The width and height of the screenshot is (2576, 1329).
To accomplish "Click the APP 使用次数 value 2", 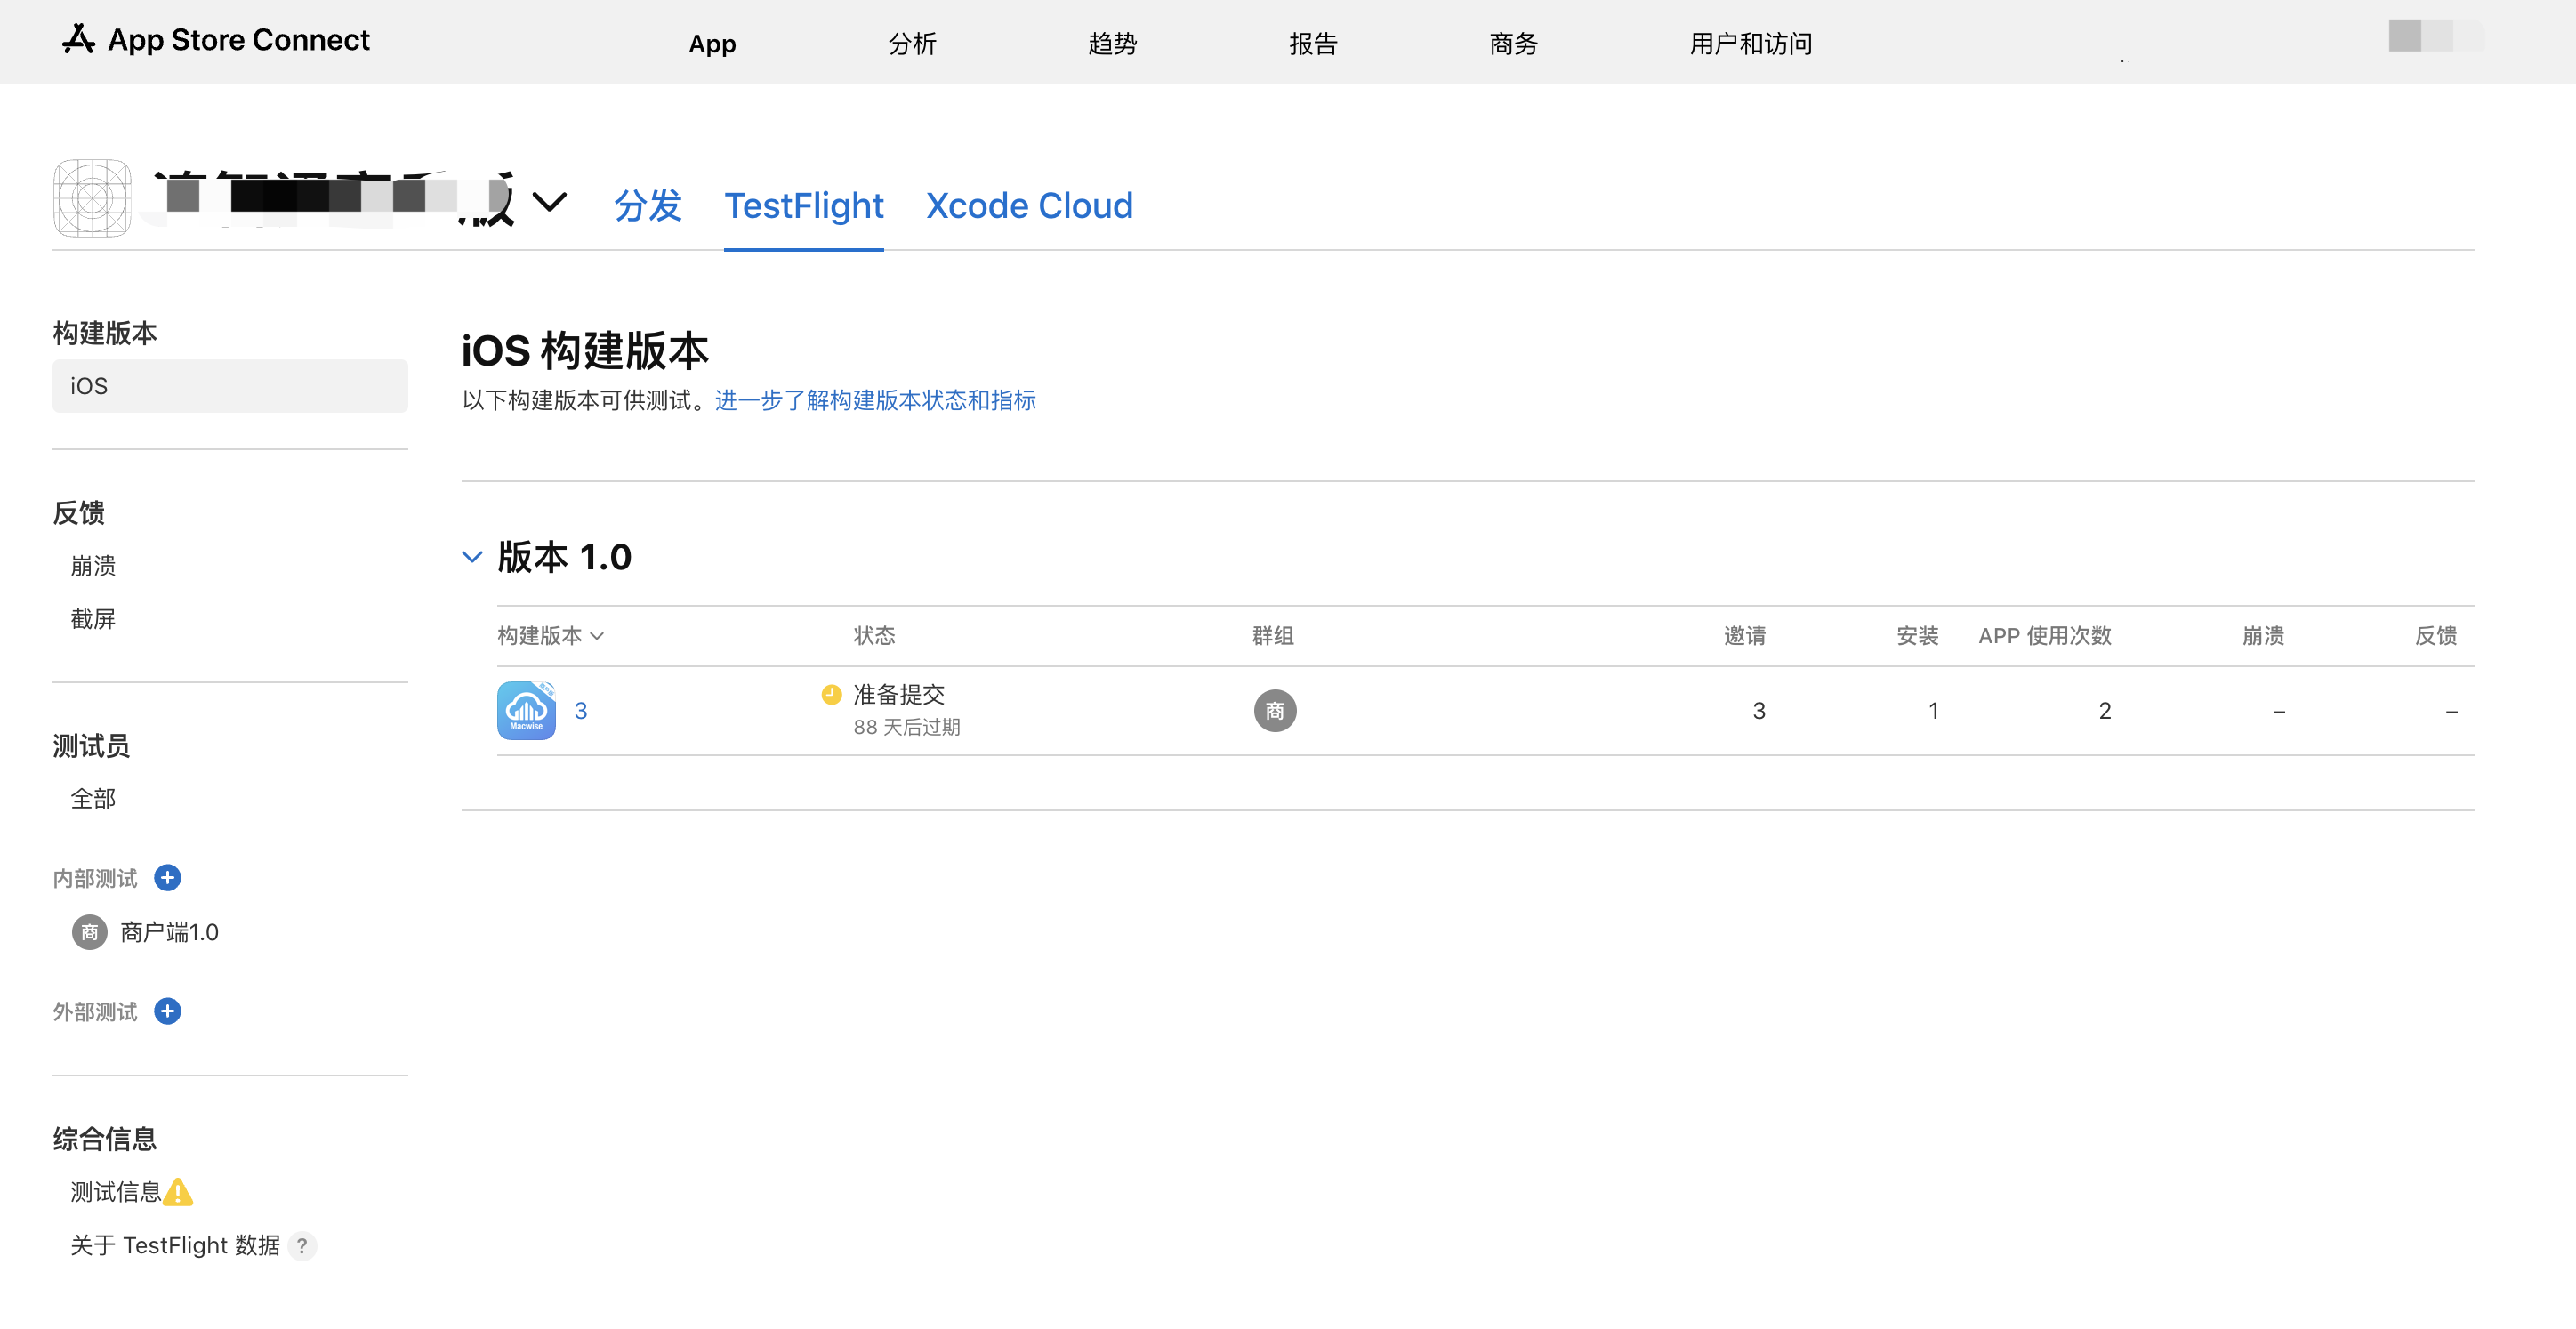I will pos(2104,711).
